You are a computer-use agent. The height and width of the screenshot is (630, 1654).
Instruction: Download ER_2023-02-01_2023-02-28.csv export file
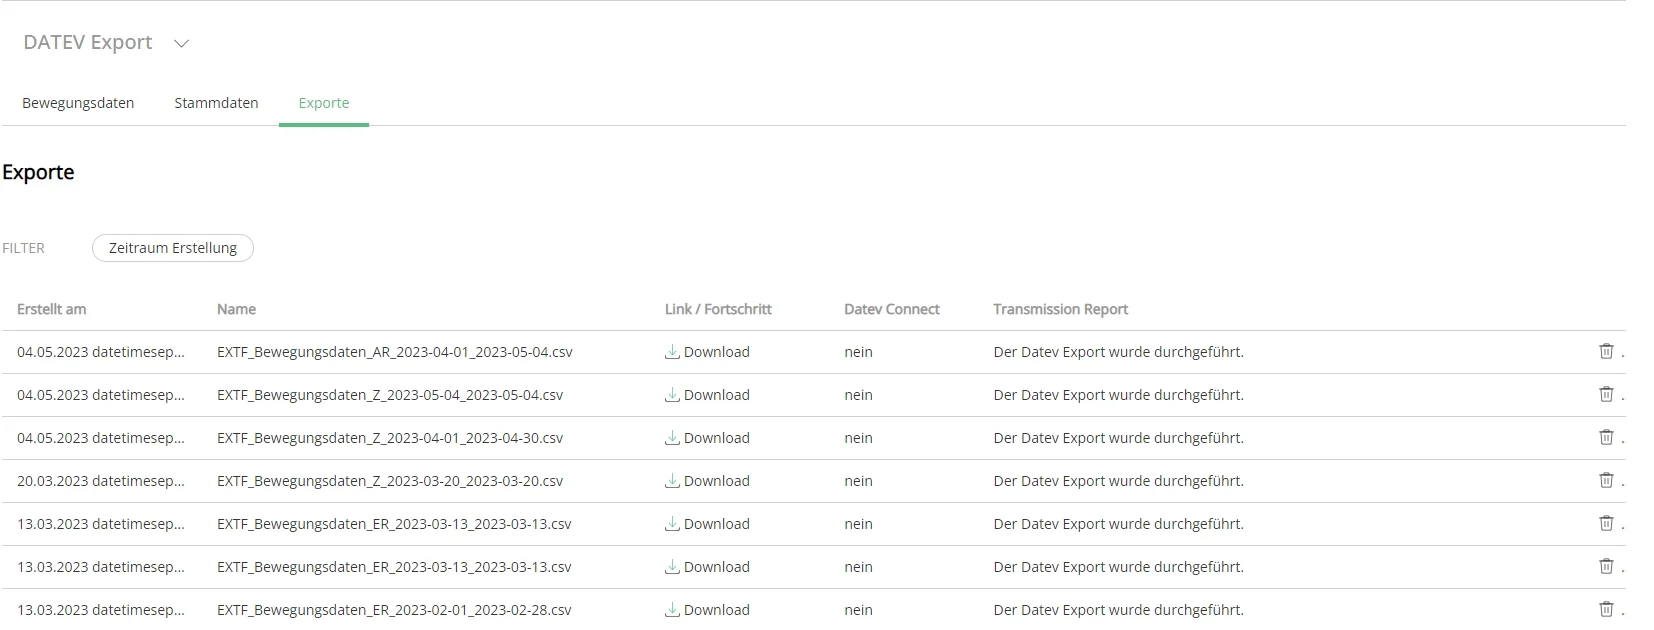[x=707, y=610]
